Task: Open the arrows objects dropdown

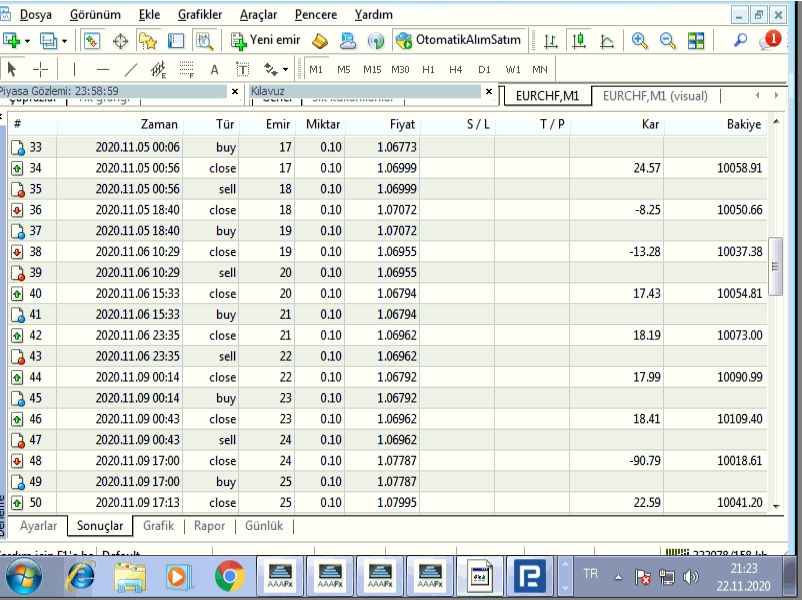Action: (x=285, y=70)
